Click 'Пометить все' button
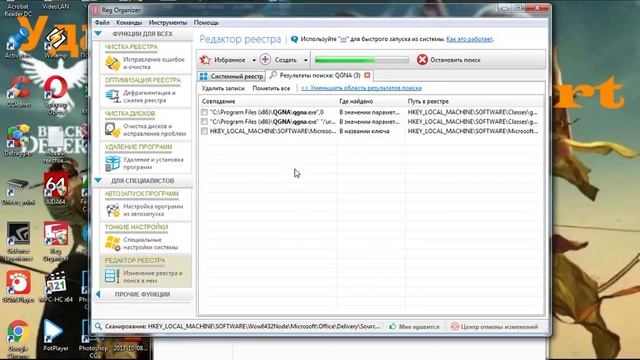Image resolution: width=640 pixels, height=360 pixels. (271, 88)
